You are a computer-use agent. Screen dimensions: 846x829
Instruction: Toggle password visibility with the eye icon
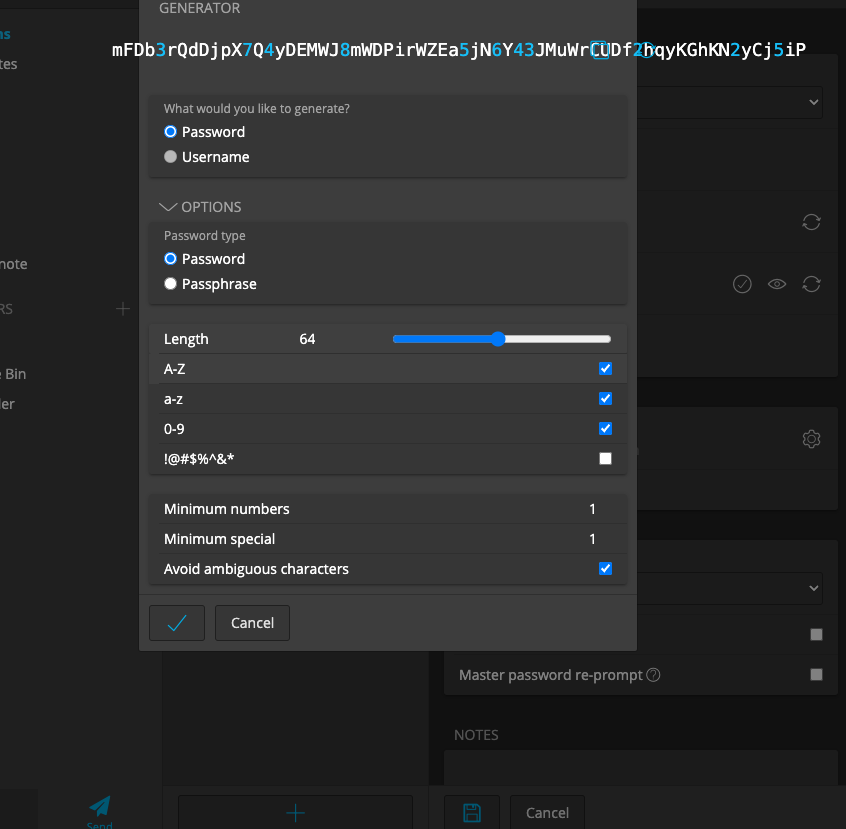[x=777, y=284]
